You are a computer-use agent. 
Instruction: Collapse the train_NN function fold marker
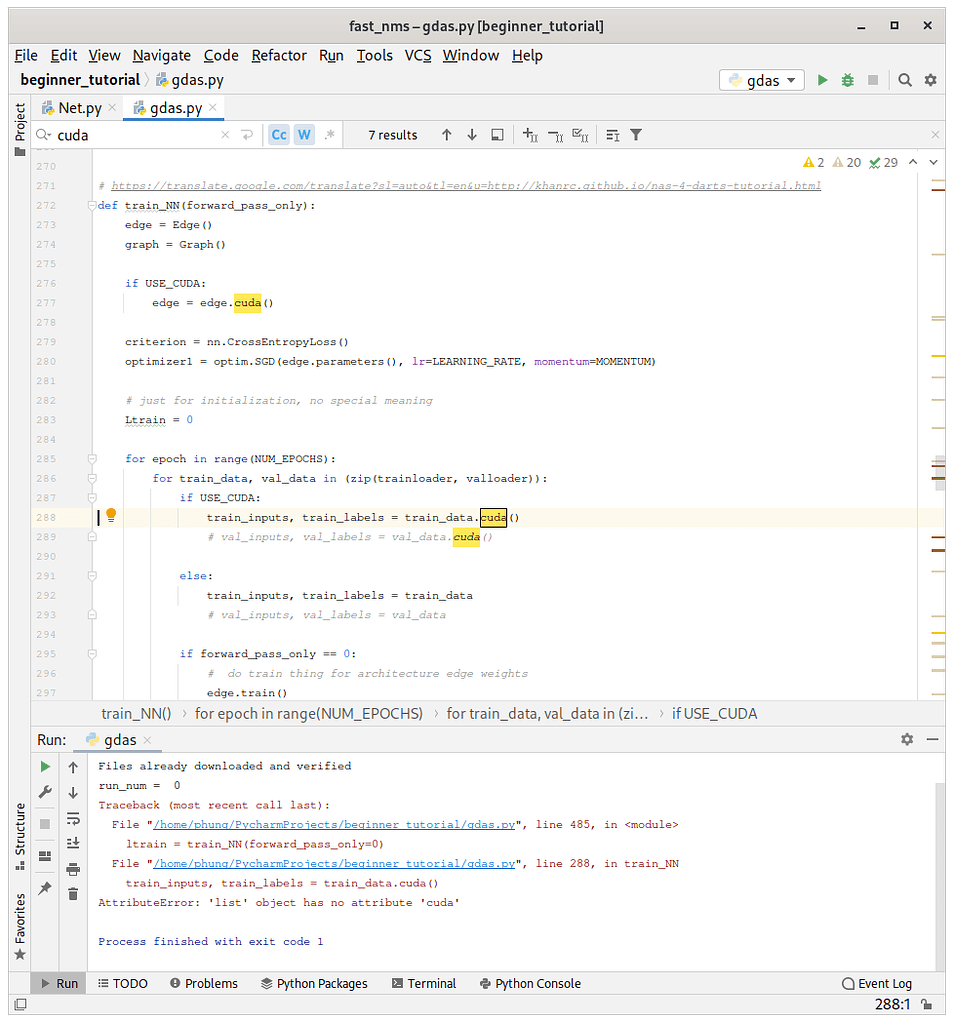(92, 205)
